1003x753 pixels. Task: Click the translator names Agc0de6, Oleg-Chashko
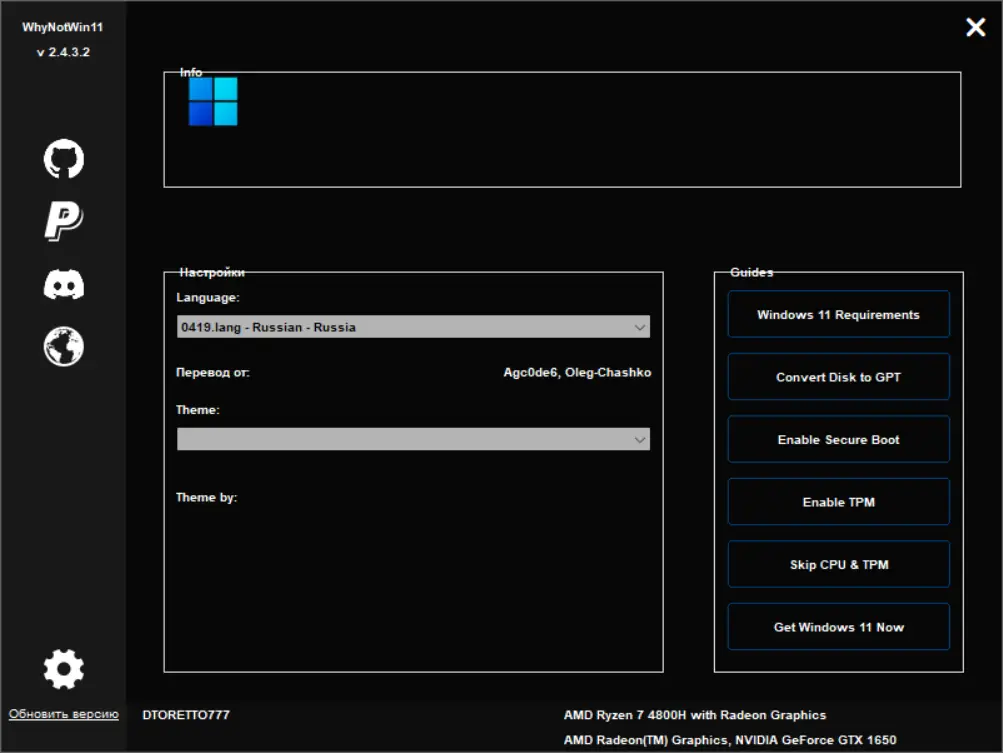click(x=577, y=372)
